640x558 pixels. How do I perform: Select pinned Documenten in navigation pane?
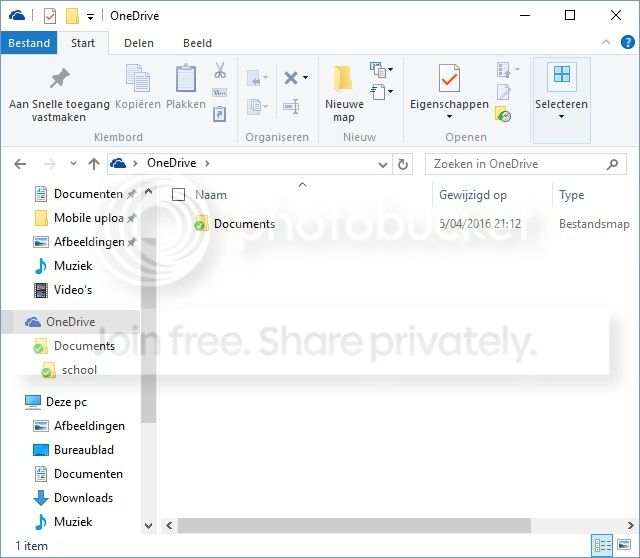(88, 194)
